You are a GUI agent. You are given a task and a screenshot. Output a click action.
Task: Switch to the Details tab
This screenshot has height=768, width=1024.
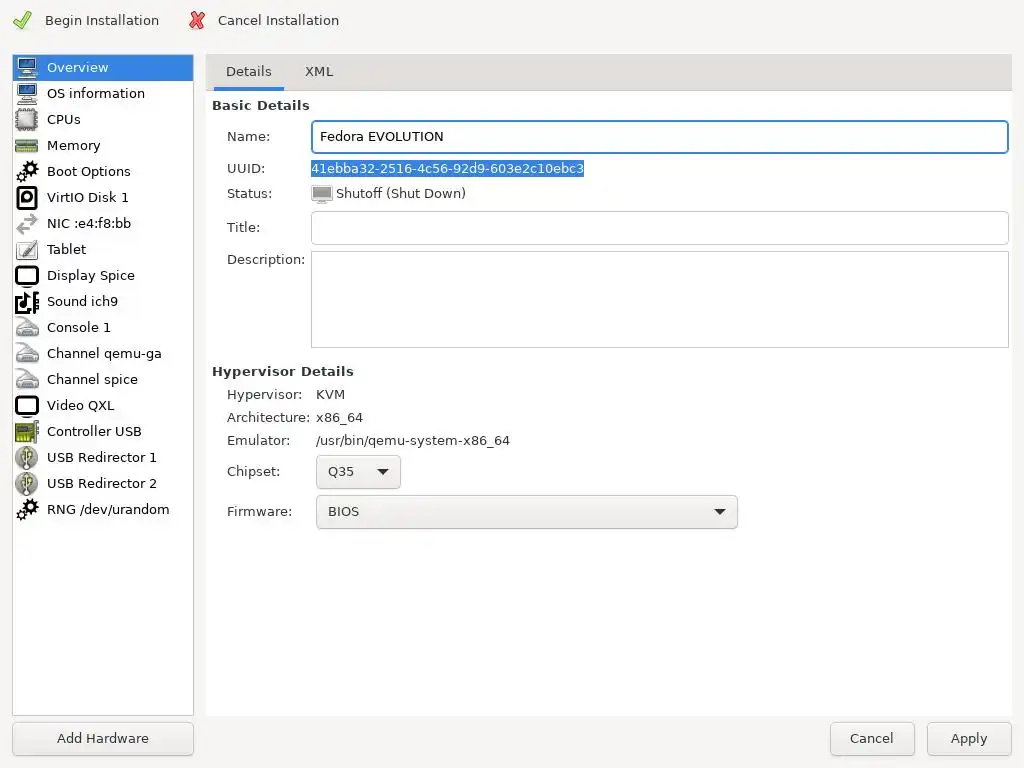pos(248,72)
